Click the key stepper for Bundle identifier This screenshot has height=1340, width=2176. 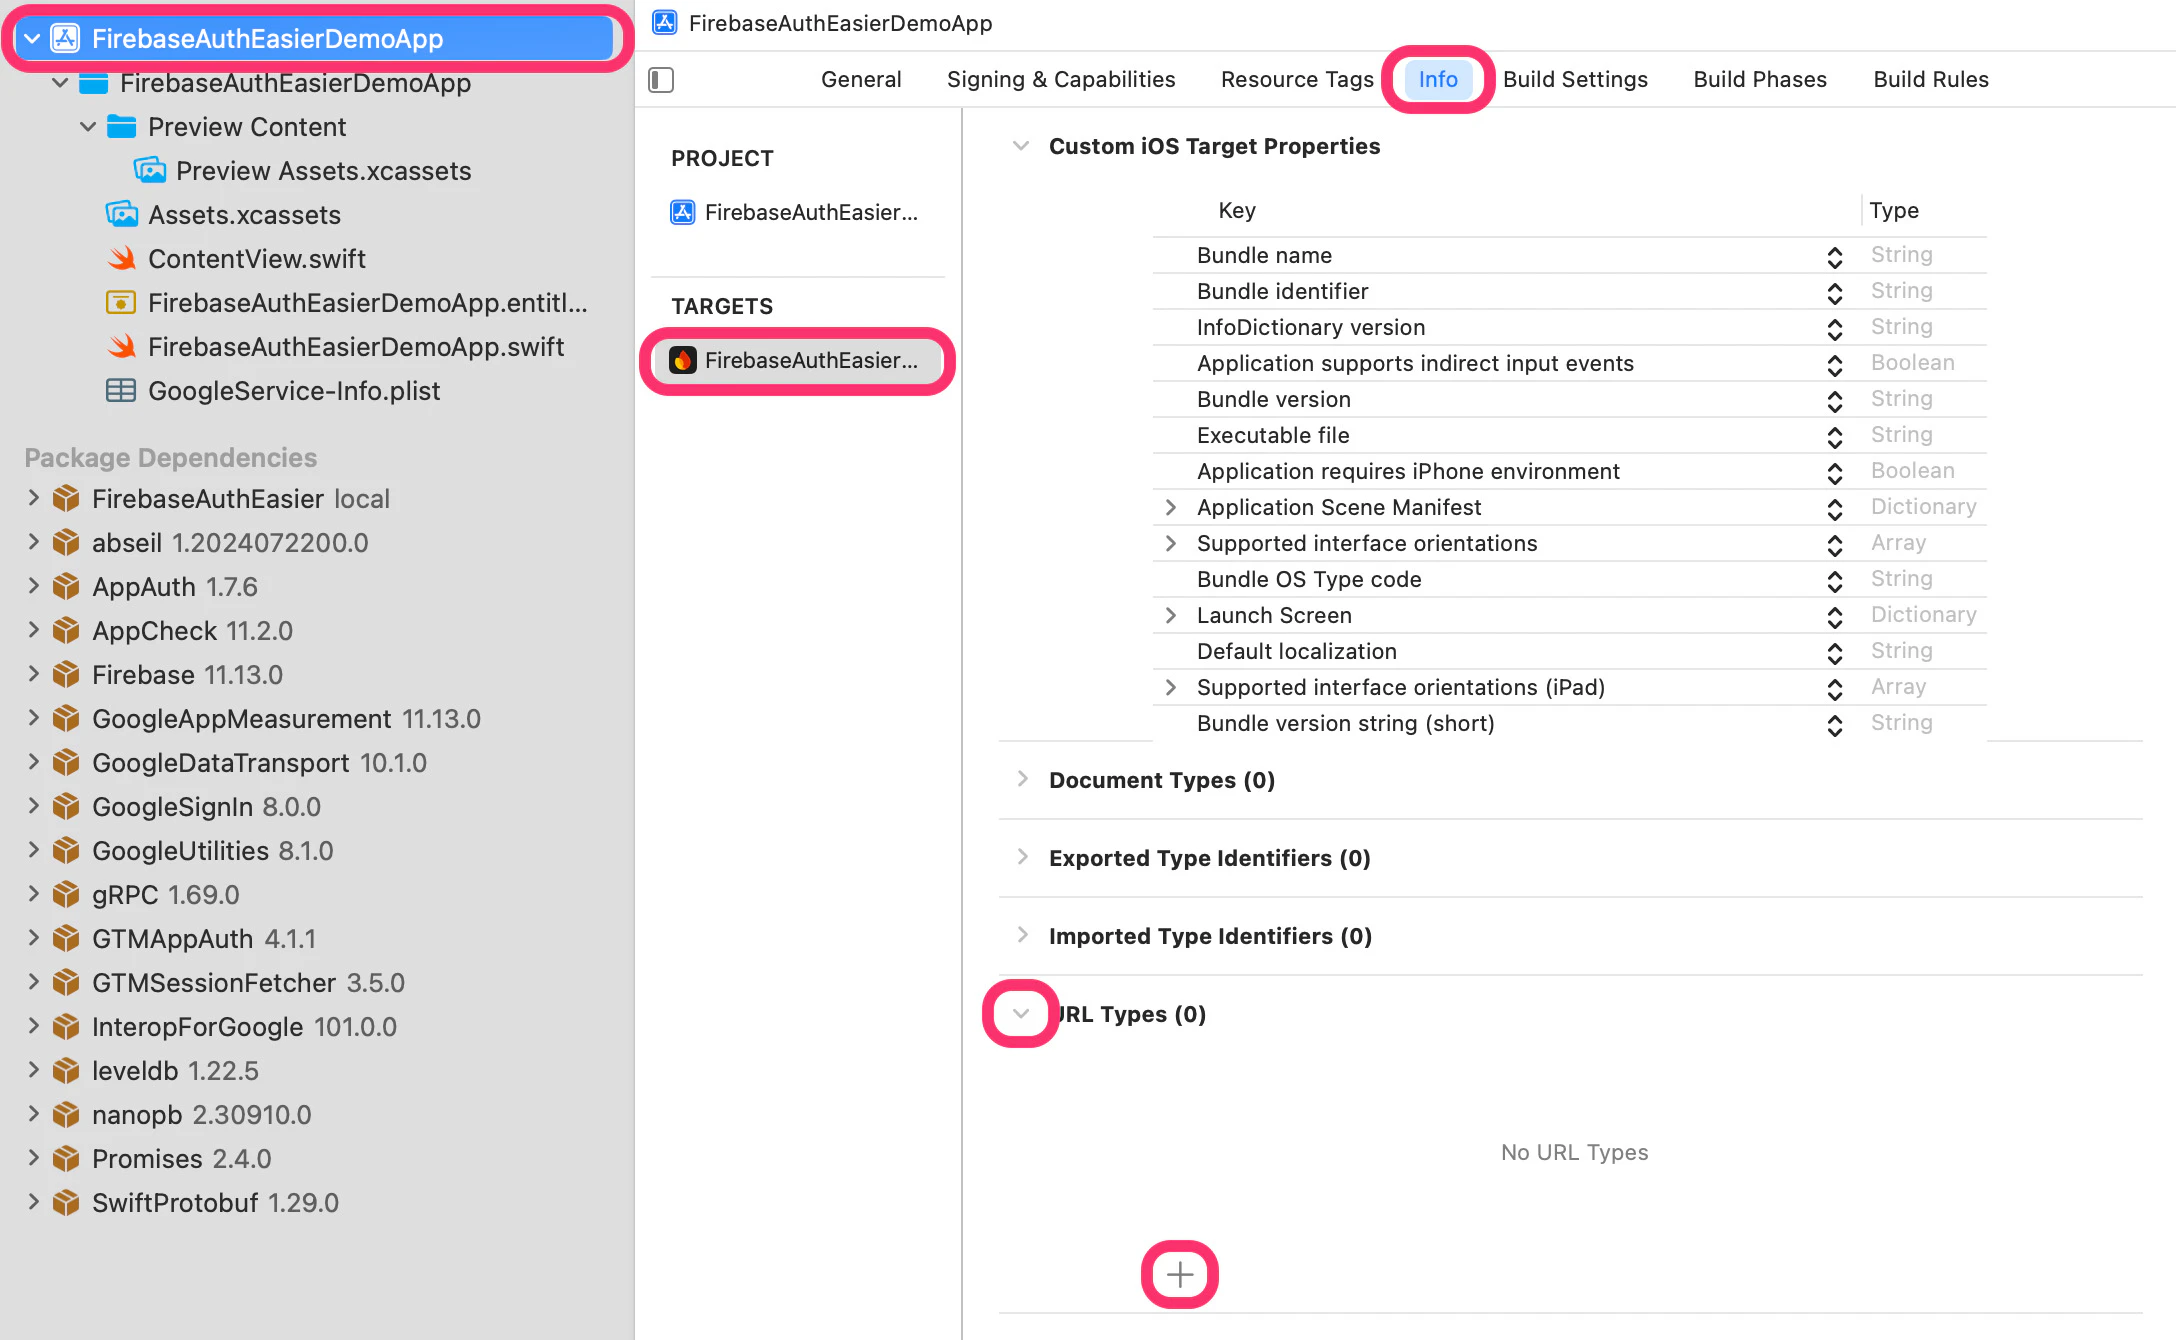1835,292
